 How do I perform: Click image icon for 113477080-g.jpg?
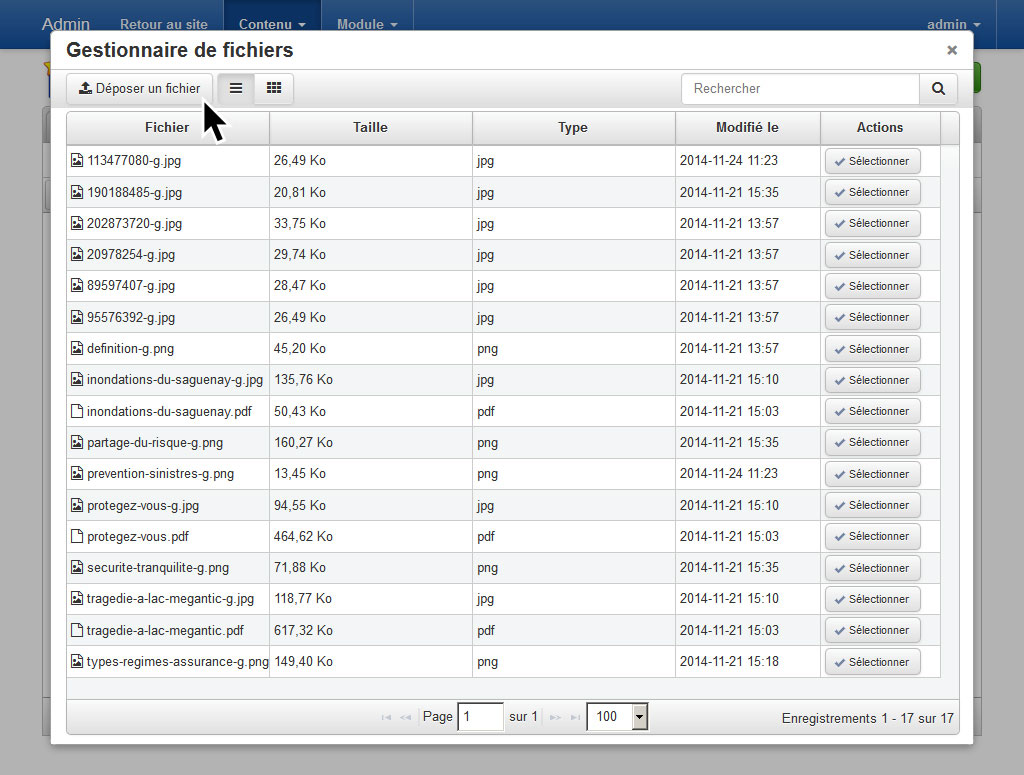click(77, 160)
